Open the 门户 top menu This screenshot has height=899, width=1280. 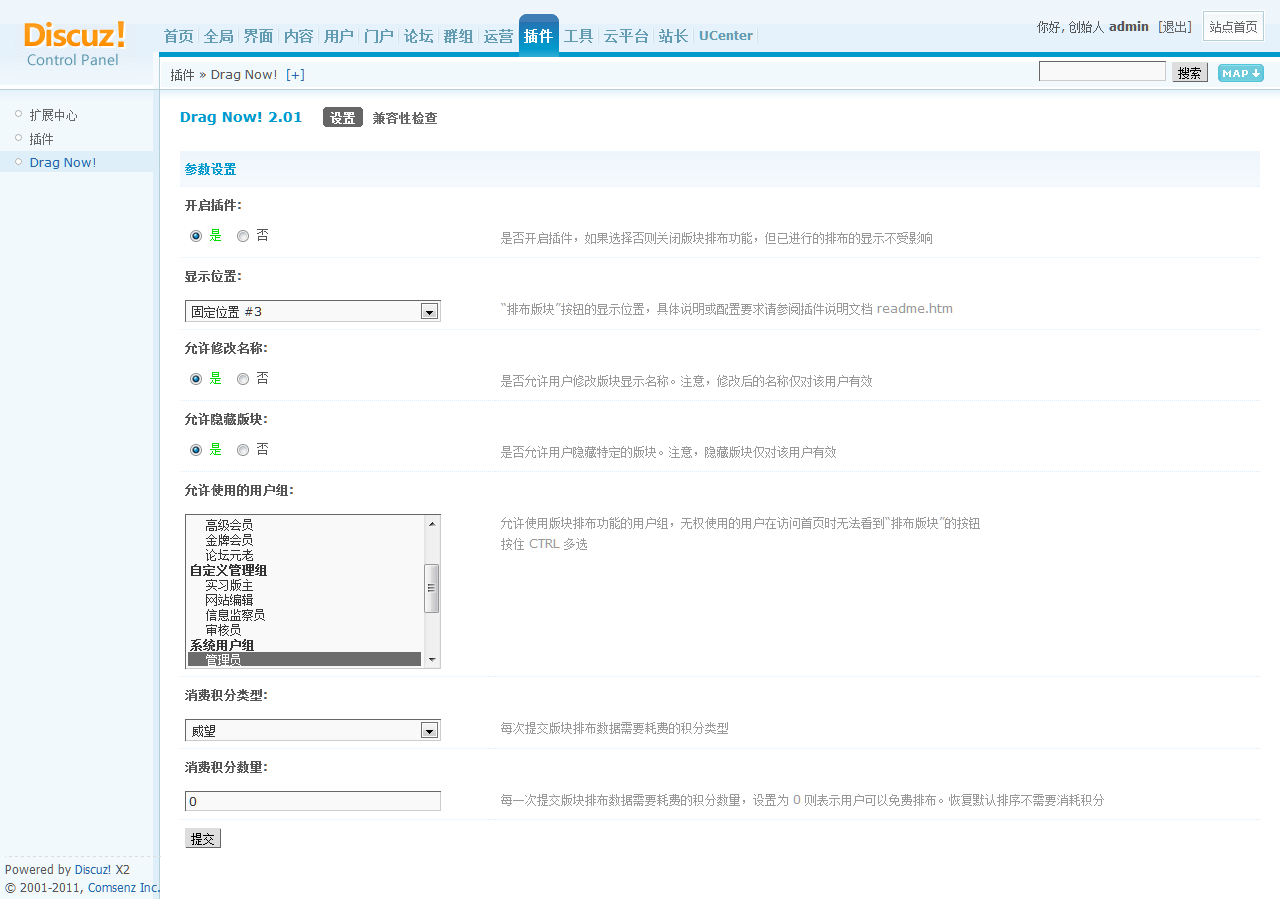(x=378, y=36)
